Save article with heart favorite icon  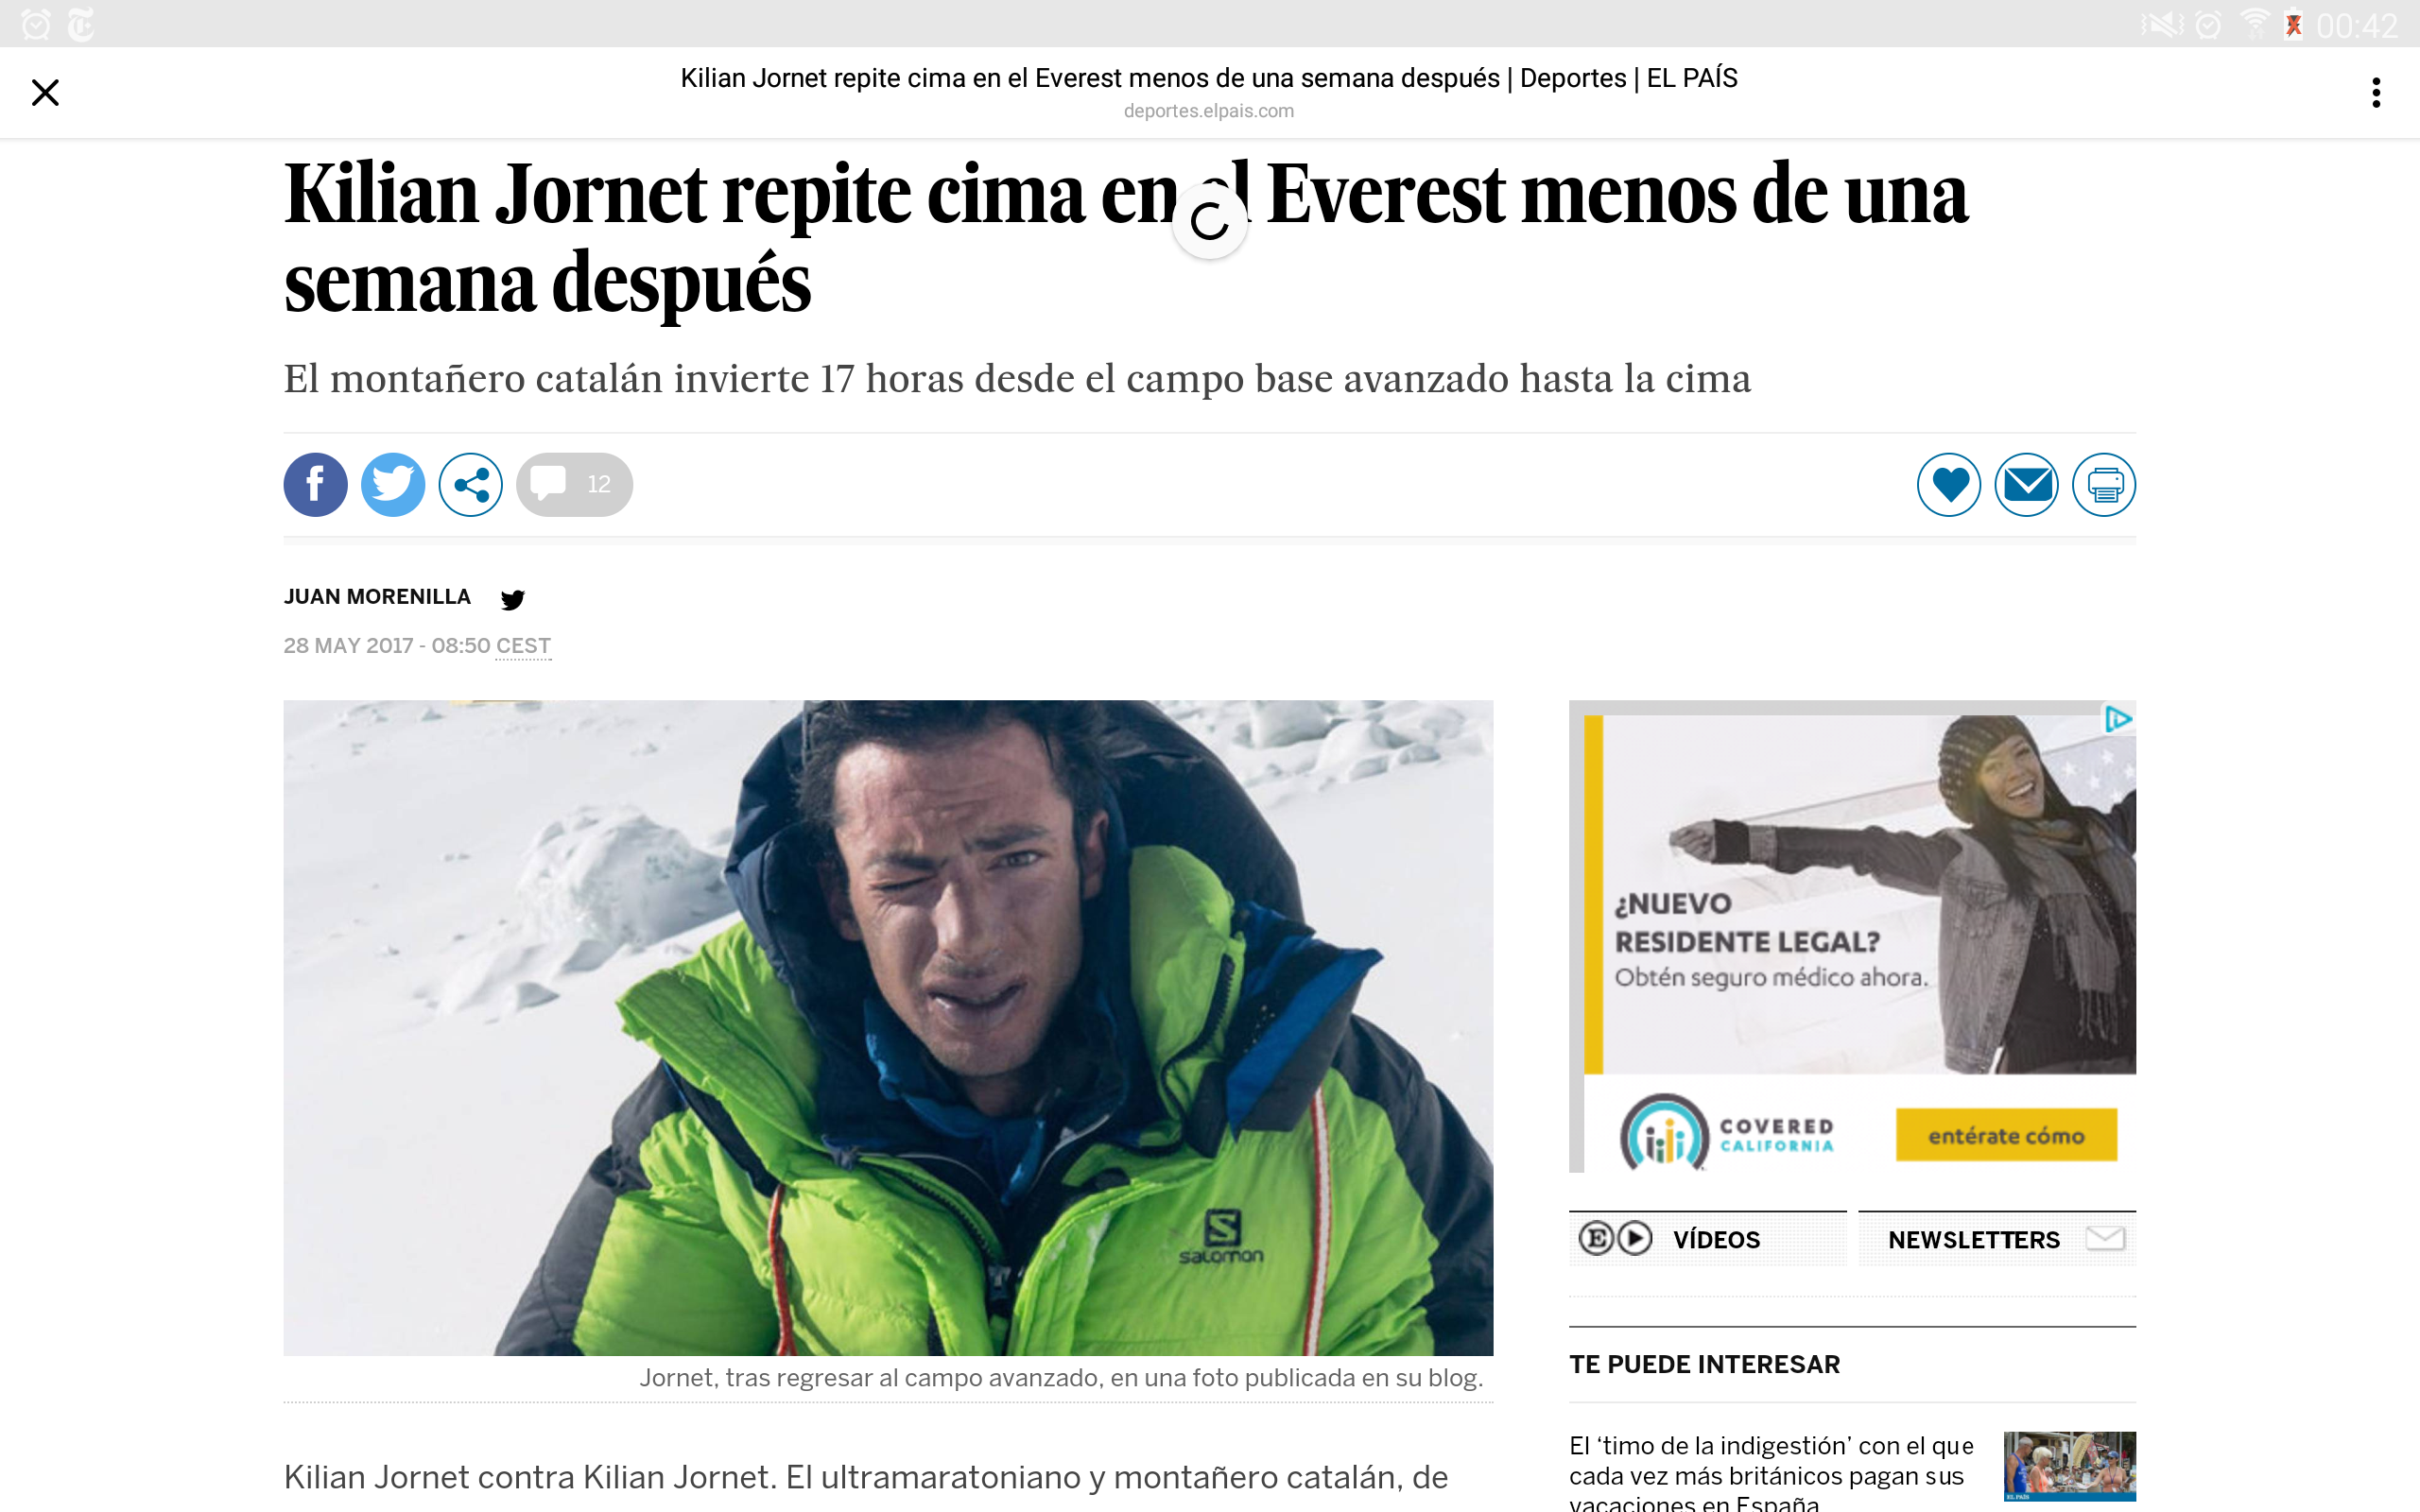[x=1949, y=485]
